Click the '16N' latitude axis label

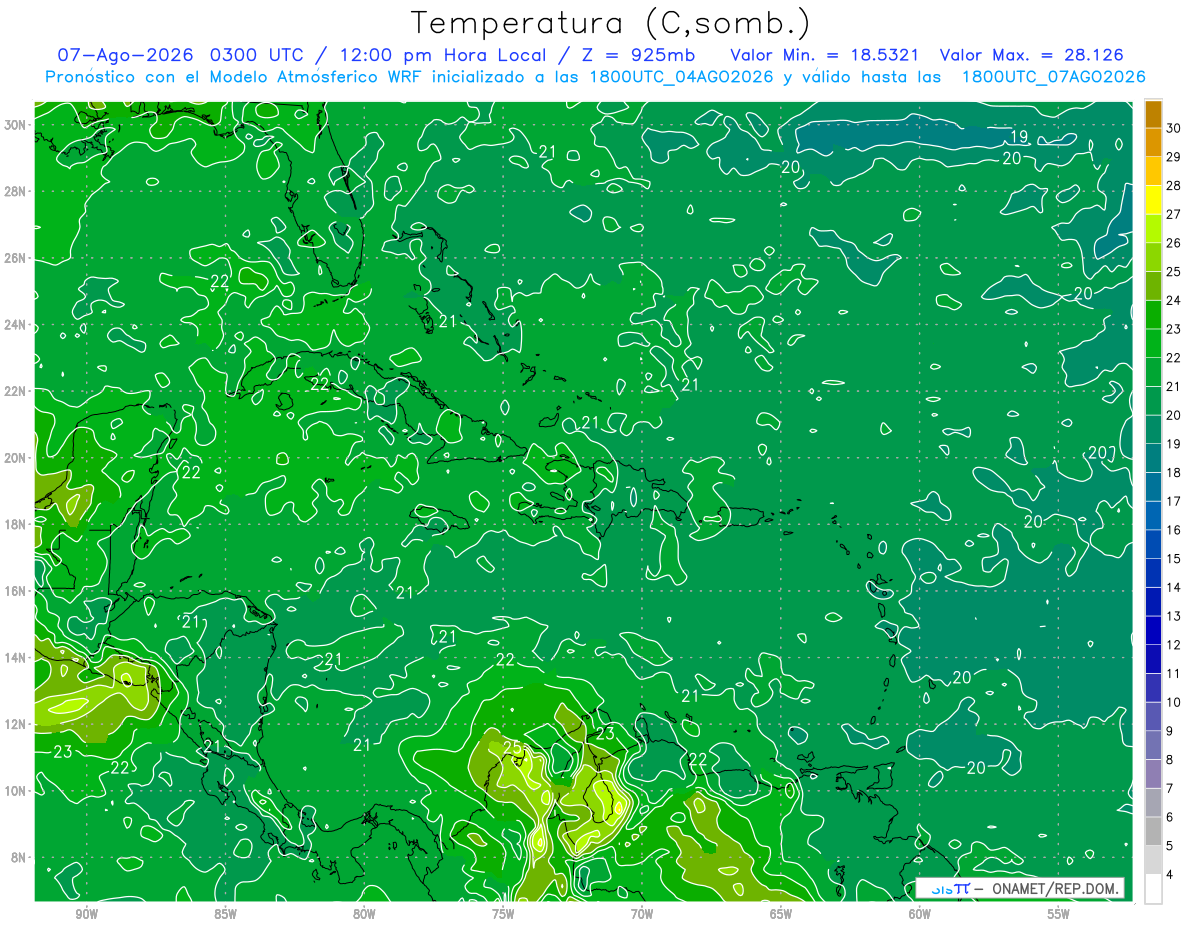pyautogui.click(x=15, y=591)
